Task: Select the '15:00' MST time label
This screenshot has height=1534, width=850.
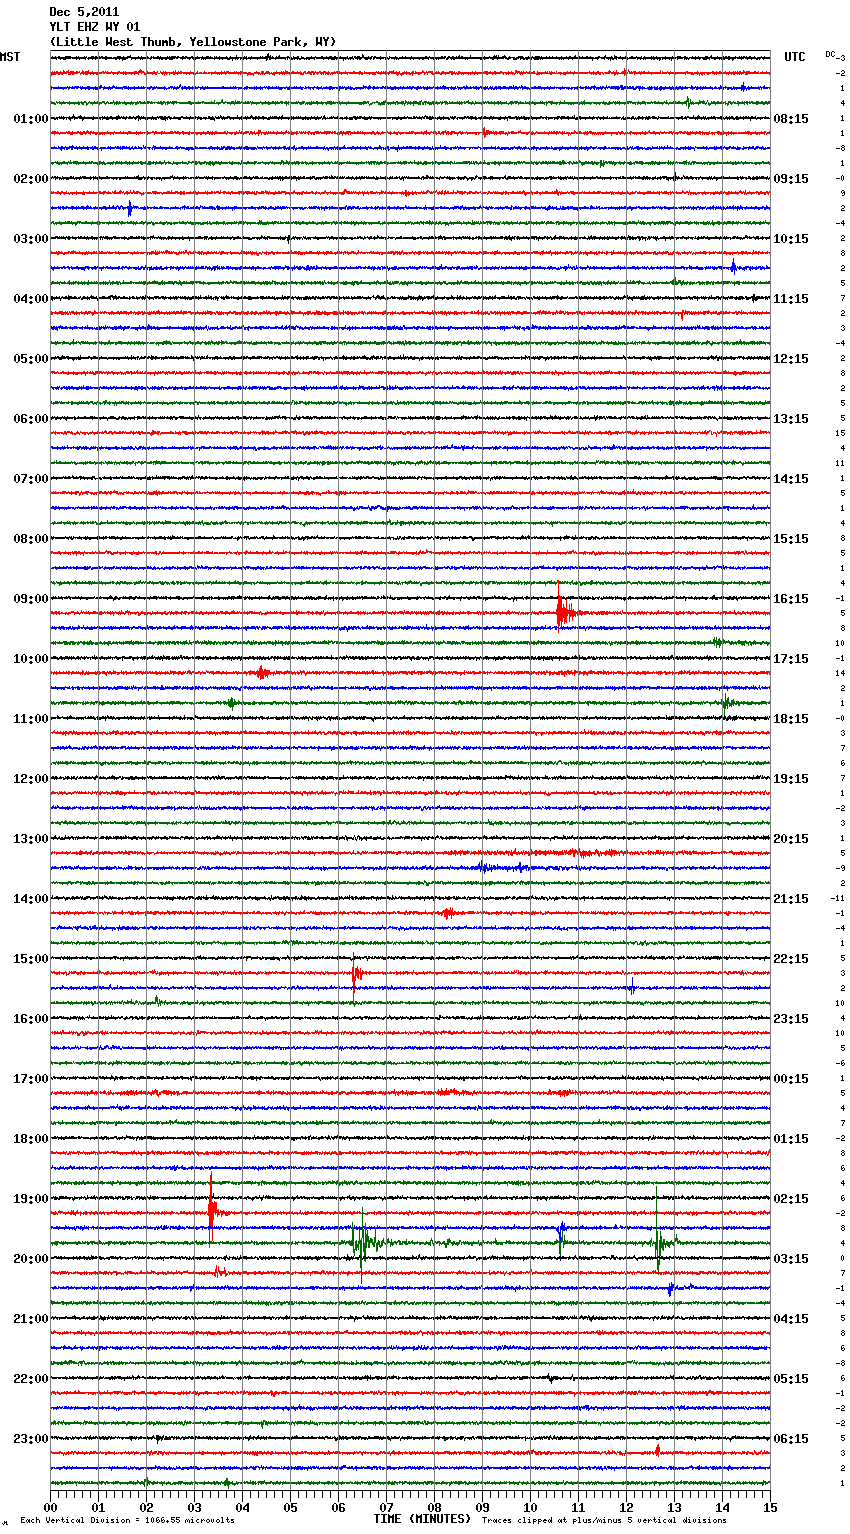Action: coord(30,959)
